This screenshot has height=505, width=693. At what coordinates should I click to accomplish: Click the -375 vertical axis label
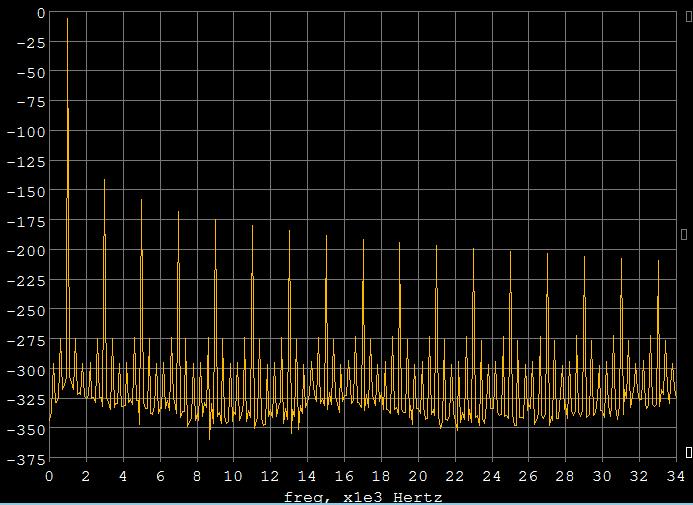tap(27, 460)
